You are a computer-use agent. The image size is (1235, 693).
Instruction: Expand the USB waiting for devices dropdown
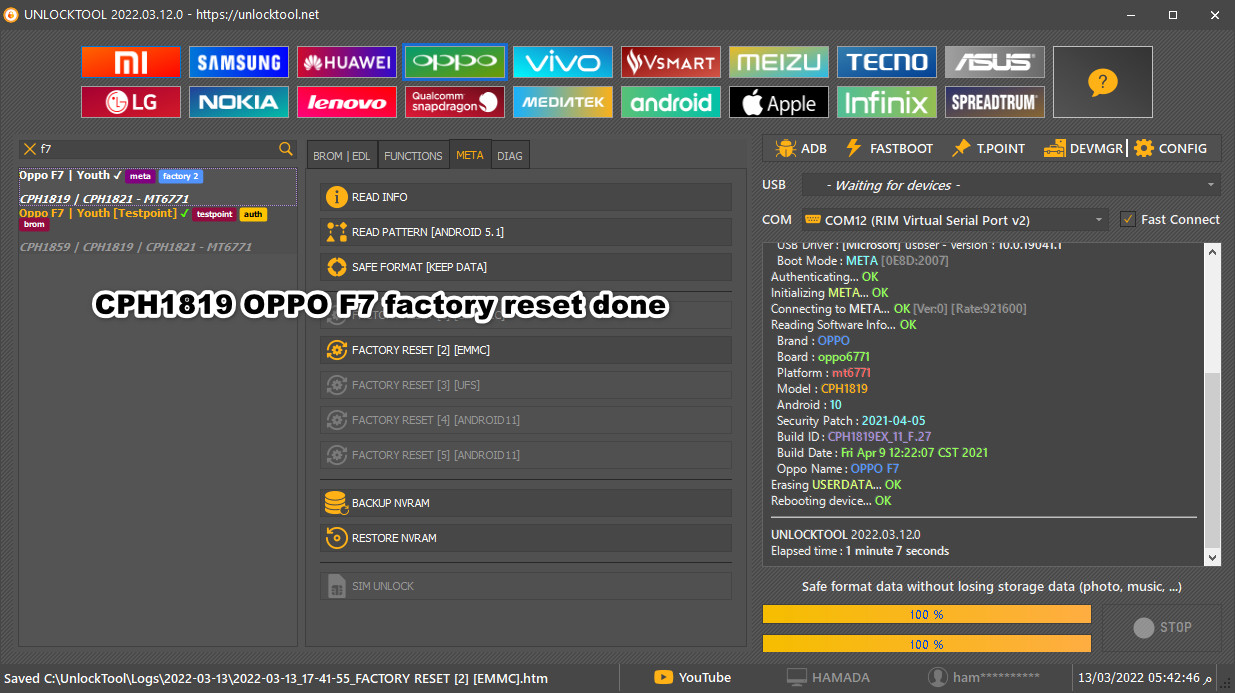coord(1010,185)
